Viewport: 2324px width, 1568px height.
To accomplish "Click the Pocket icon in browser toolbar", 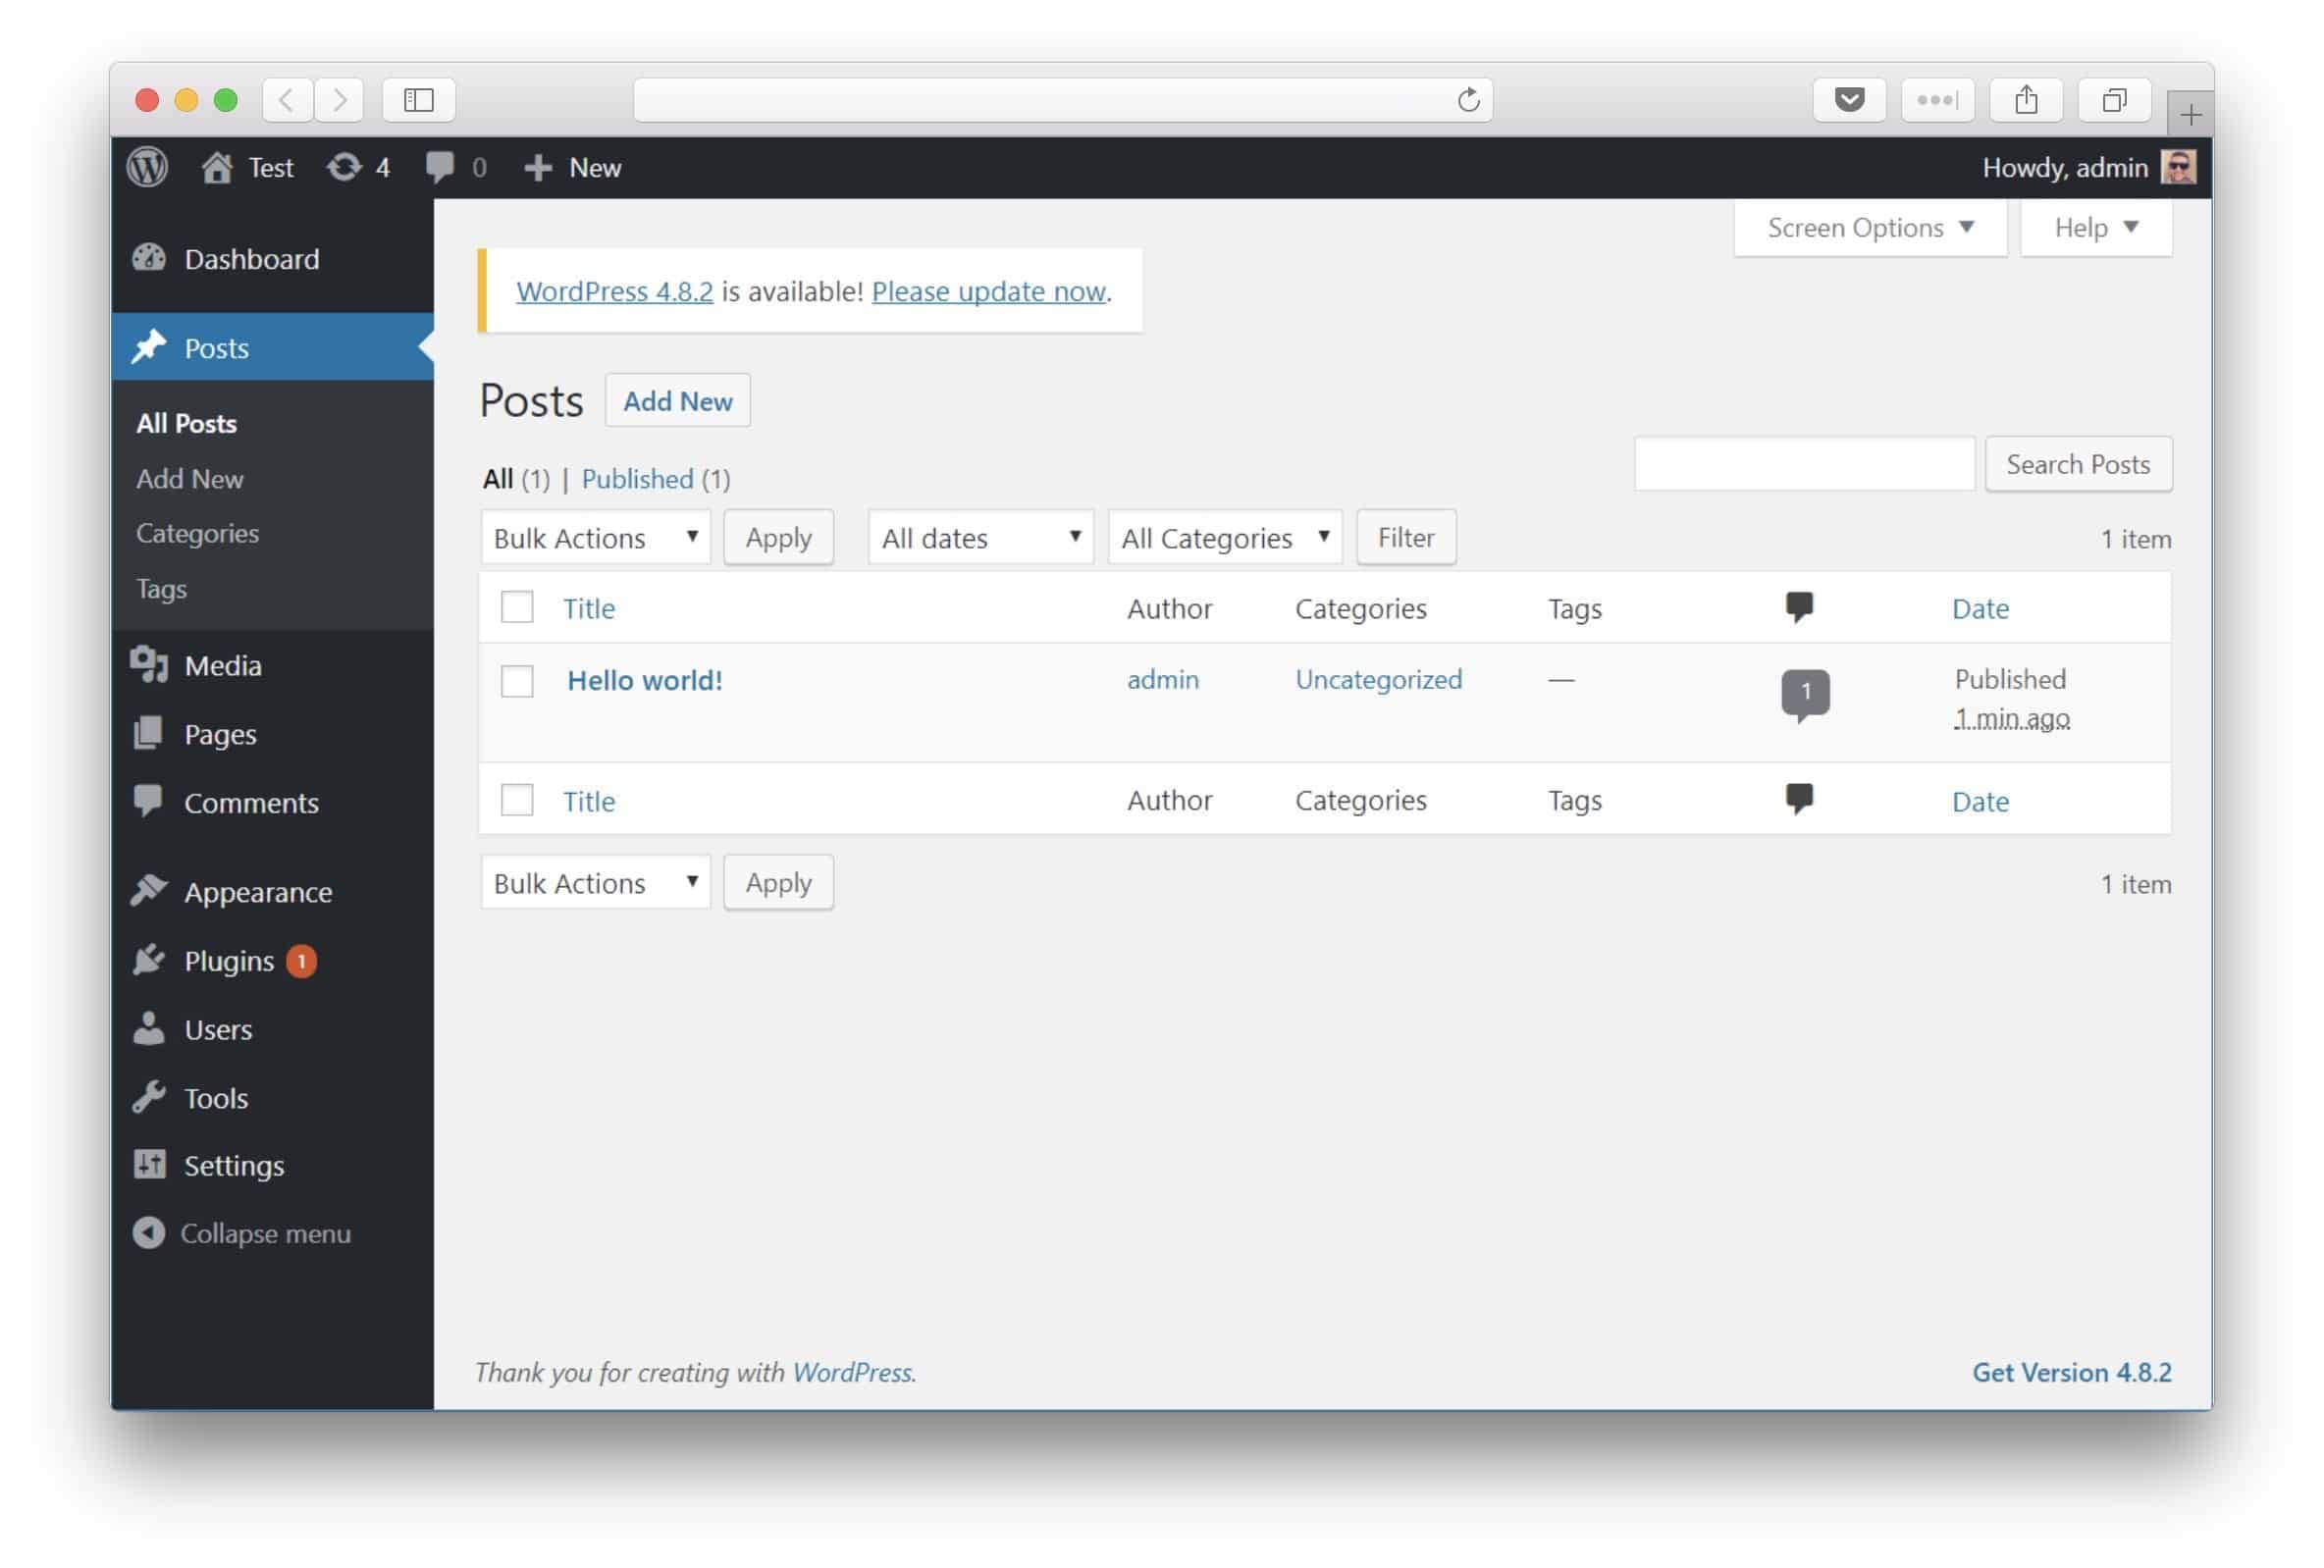I will [1848, 100].
